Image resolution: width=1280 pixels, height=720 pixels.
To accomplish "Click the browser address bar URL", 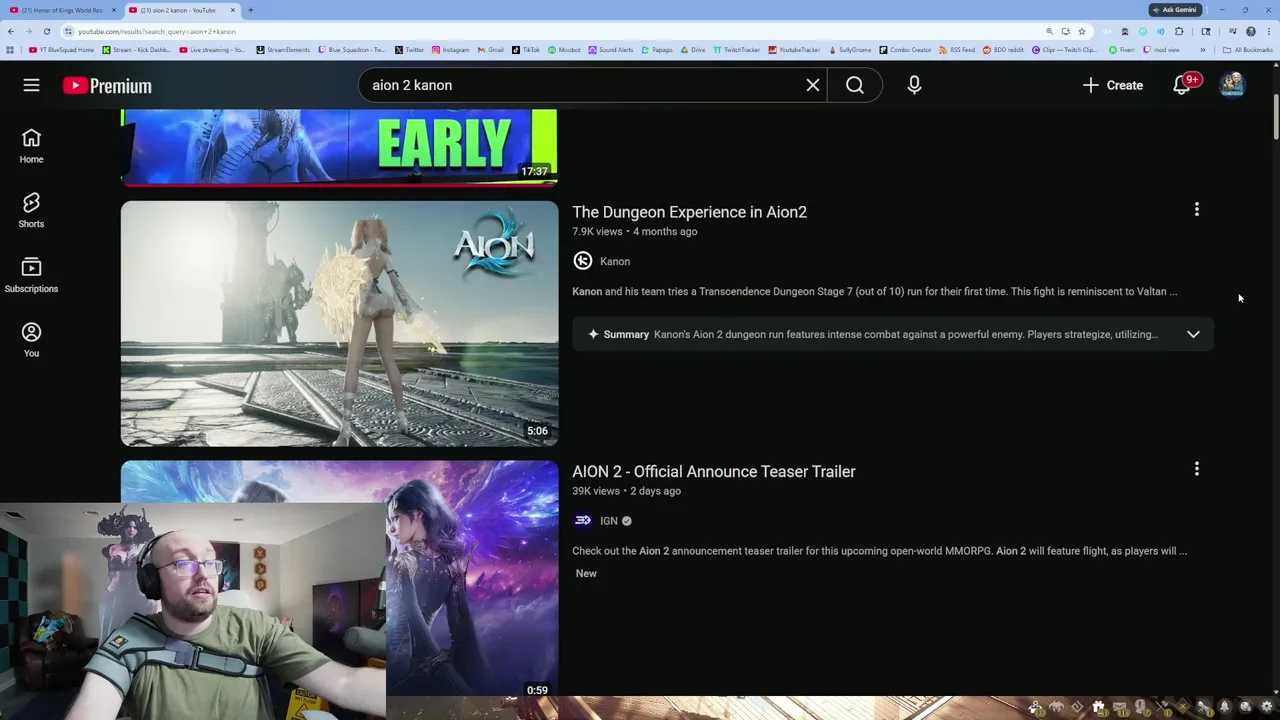I will (157, 31).
